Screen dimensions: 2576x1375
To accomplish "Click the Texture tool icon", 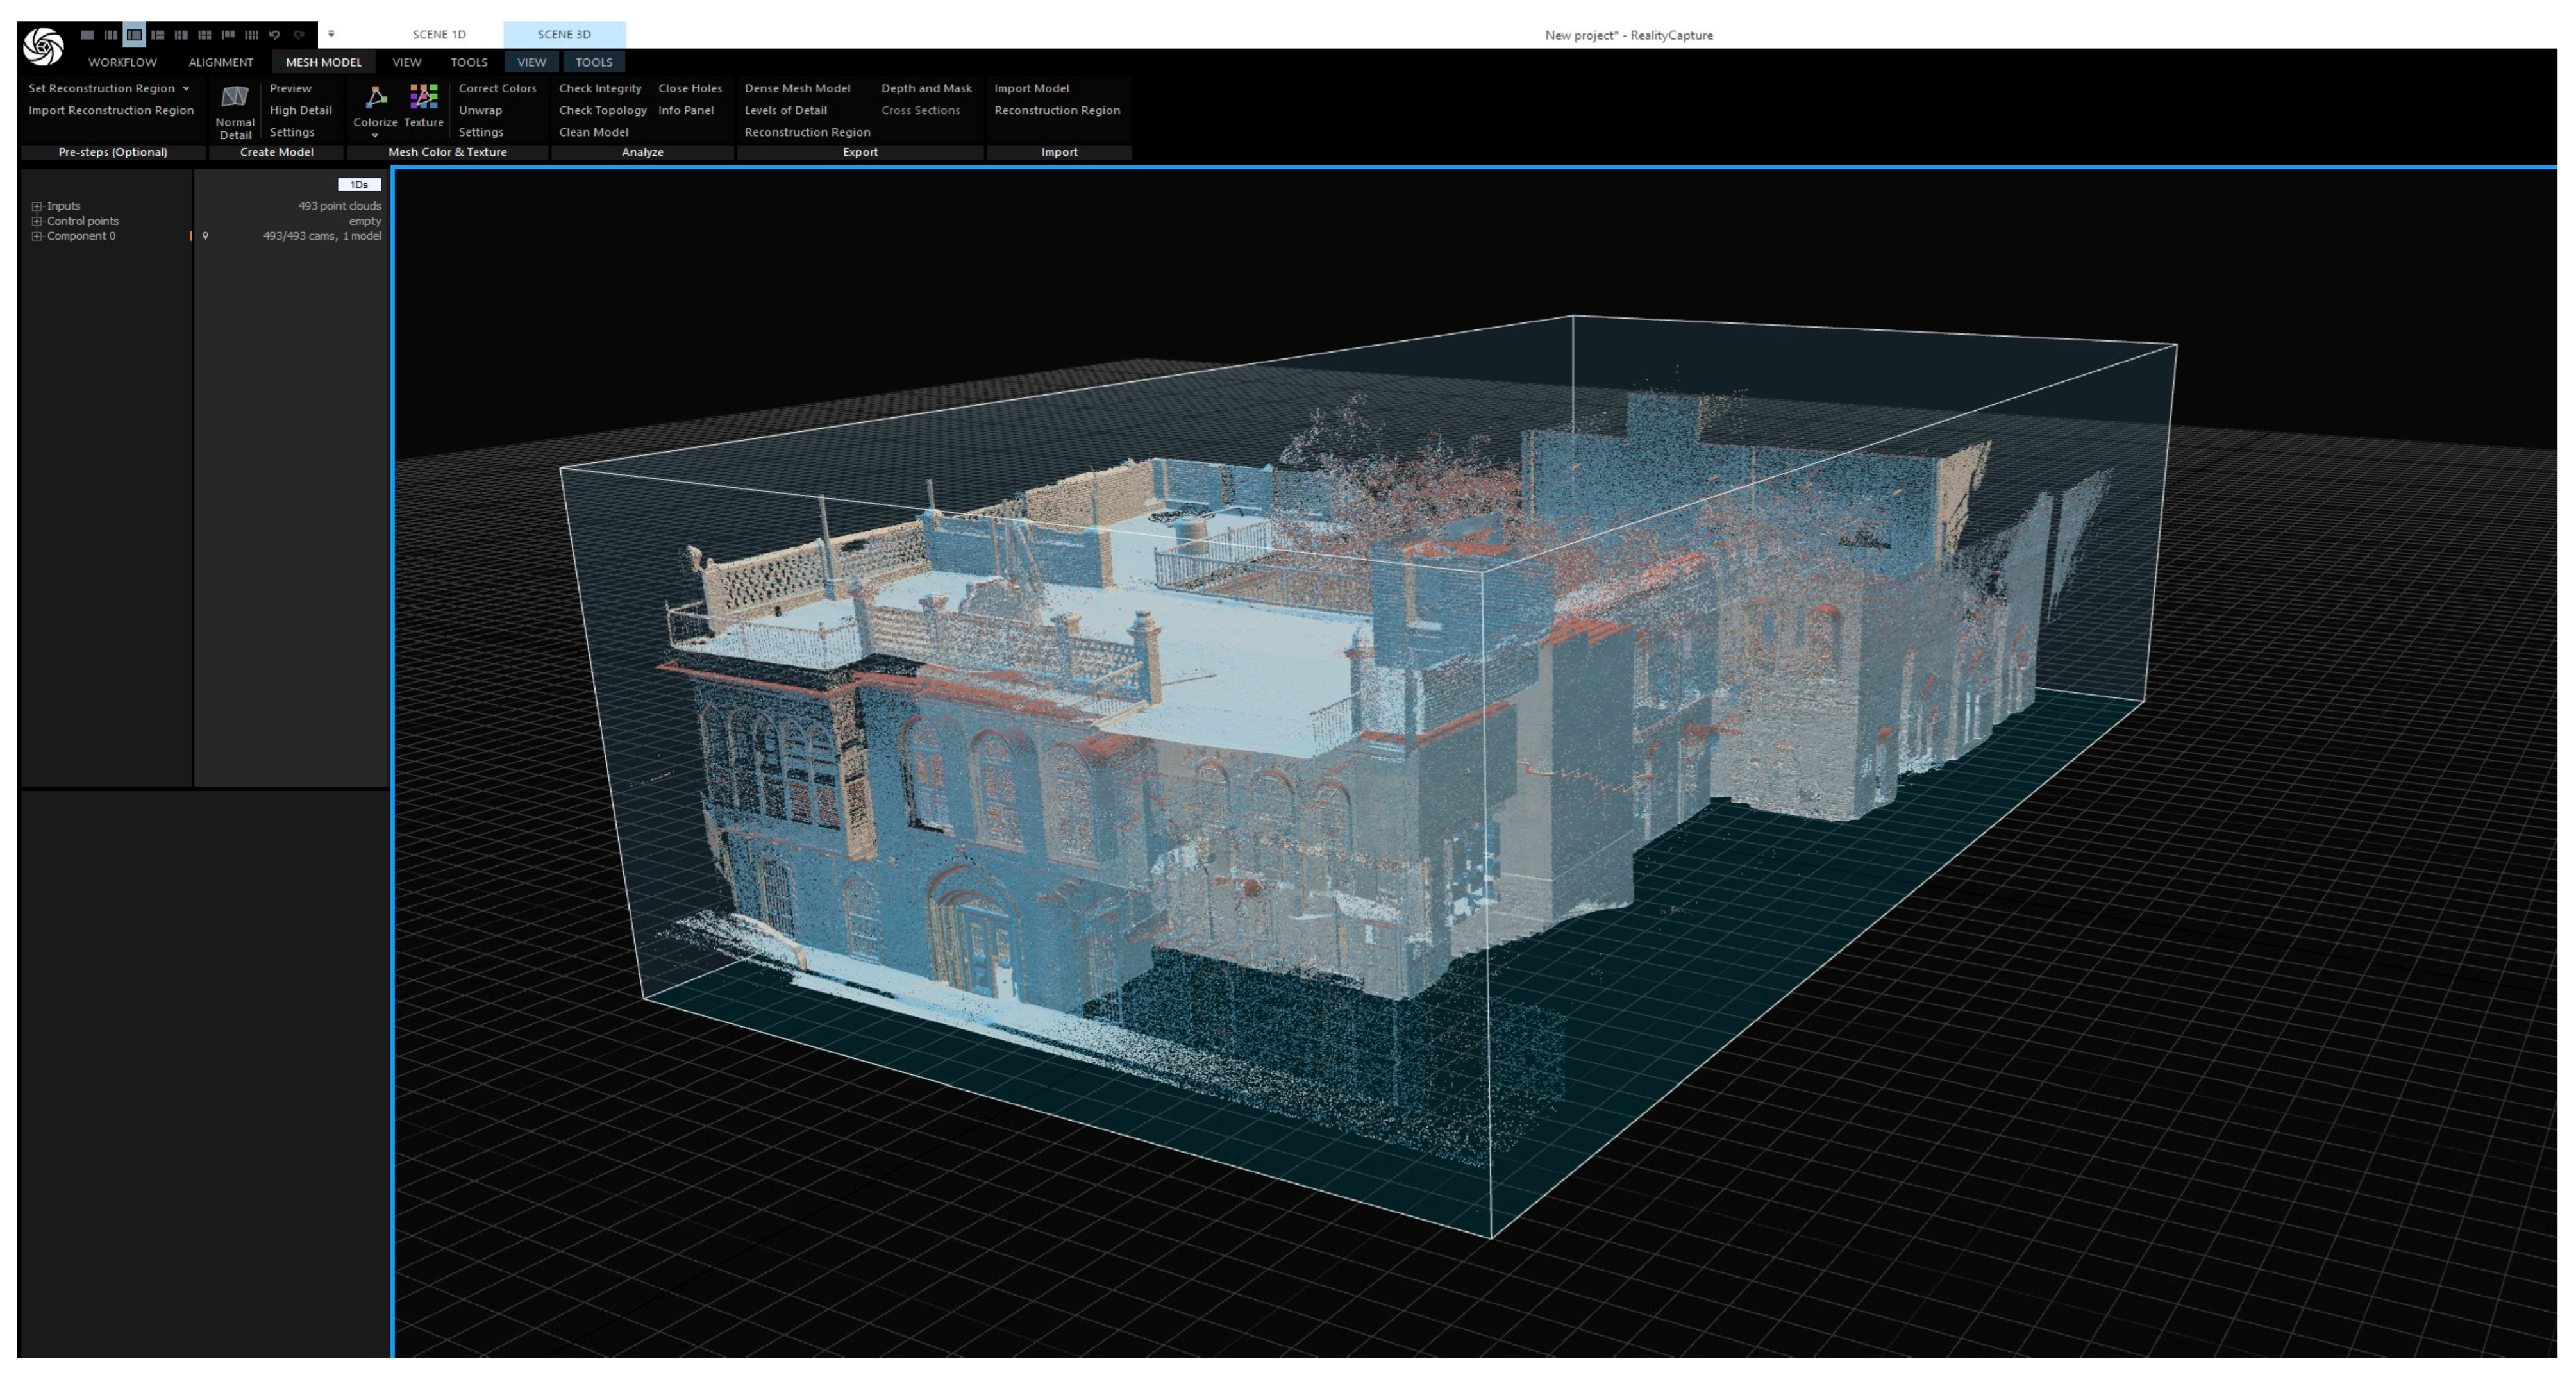I will click(423, 97).
